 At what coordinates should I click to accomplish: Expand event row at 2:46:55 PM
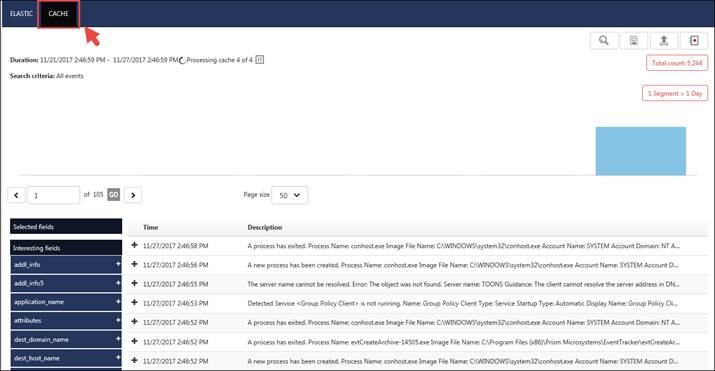click(134, 283)
